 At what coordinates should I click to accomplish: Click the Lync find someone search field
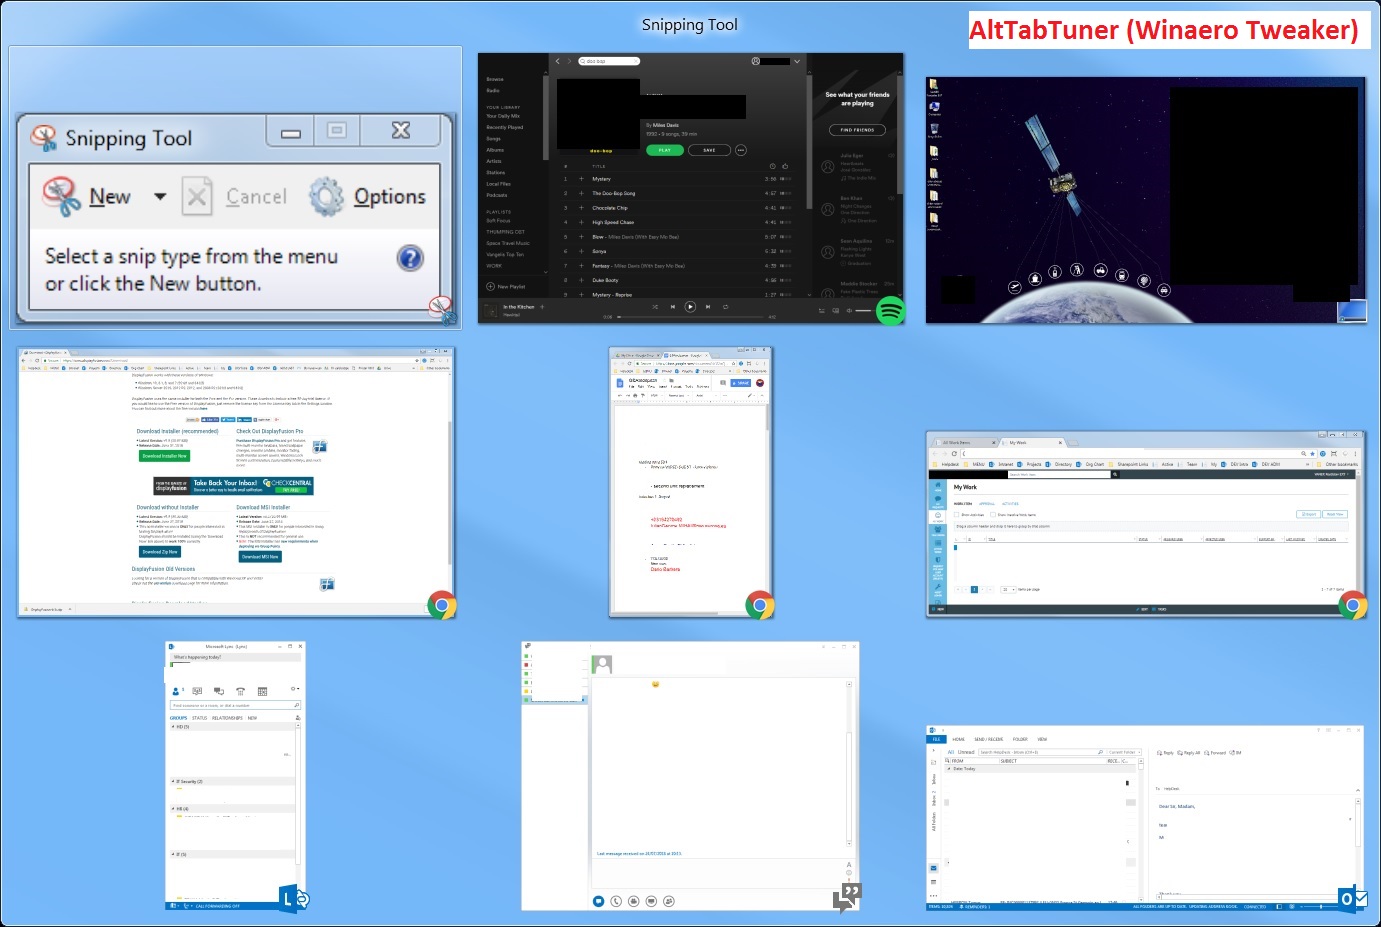click(x=235, y=705)
